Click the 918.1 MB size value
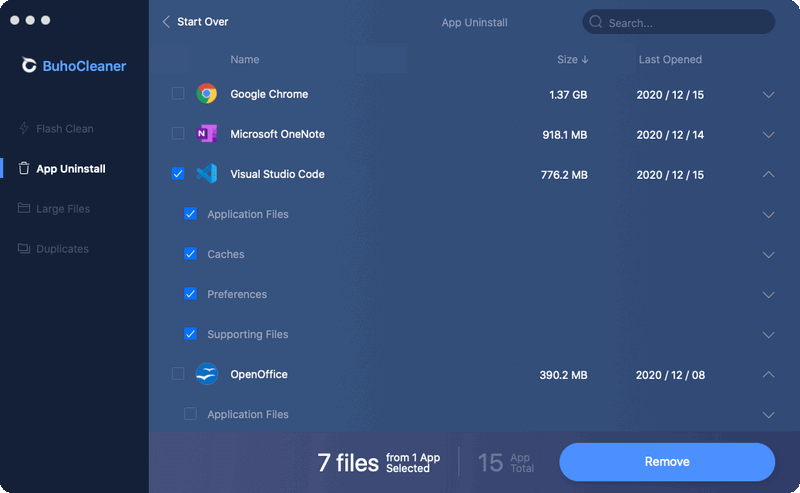 coord(564,135)
